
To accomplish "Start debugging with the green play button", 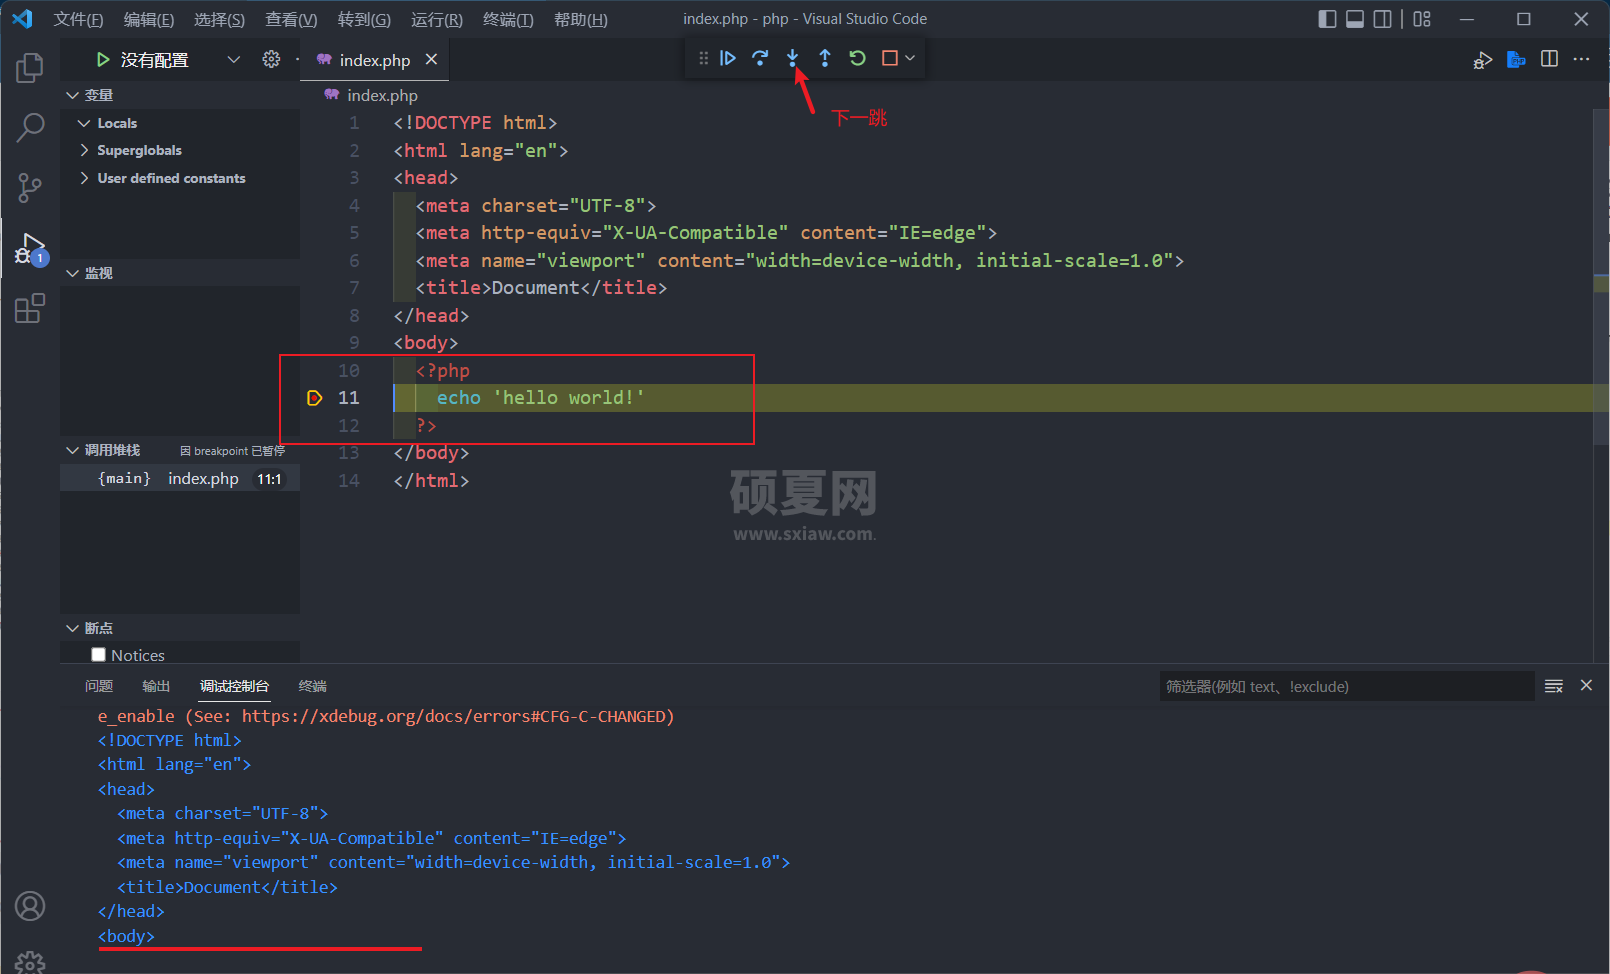I will [102, 60].
